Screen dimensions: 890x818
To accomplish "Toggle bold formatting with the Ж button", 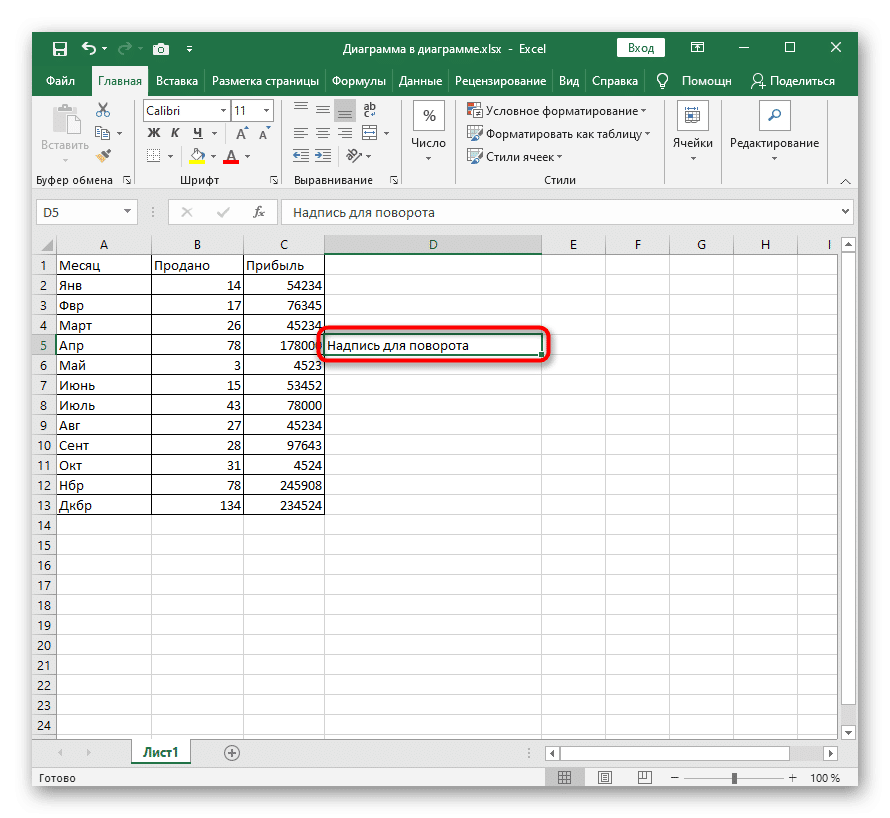I will click(154, 133).
